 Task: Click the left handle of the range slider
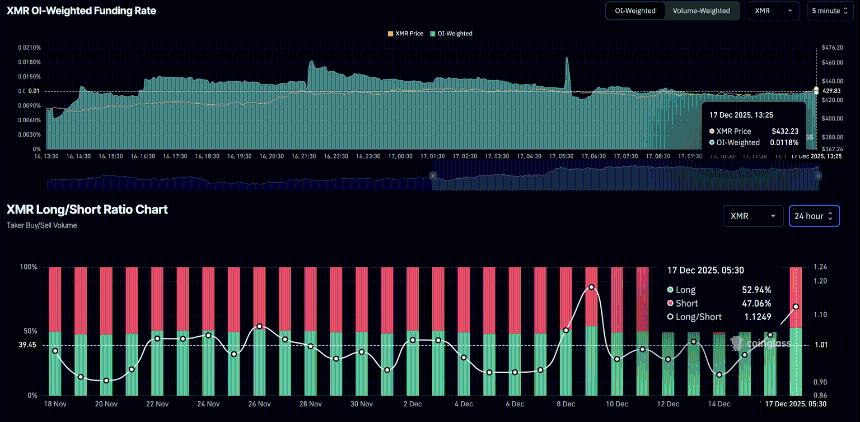pos(432,175)
